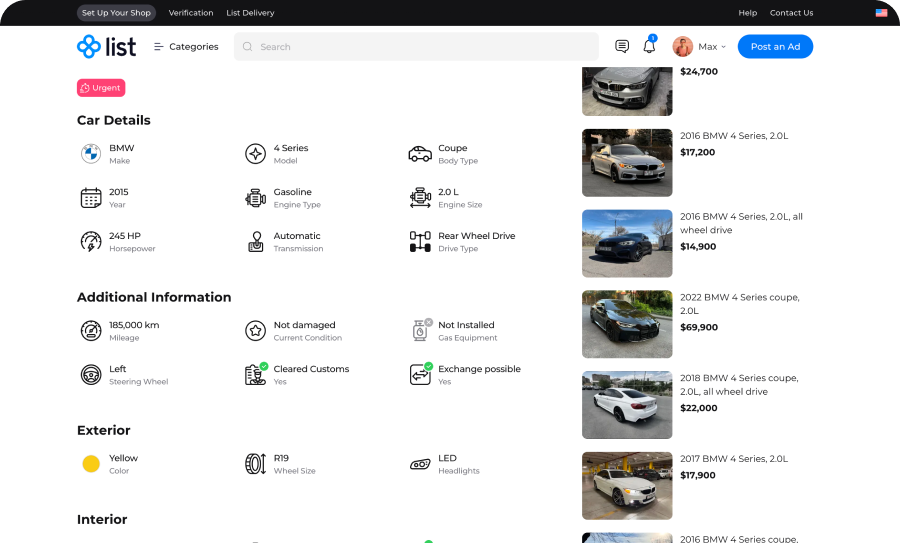This screenshot has height=543, width=900.
Task: Open 2018 BMW 4 Series coupe listing
Action: pyautogui.click(x=739, y=385)
